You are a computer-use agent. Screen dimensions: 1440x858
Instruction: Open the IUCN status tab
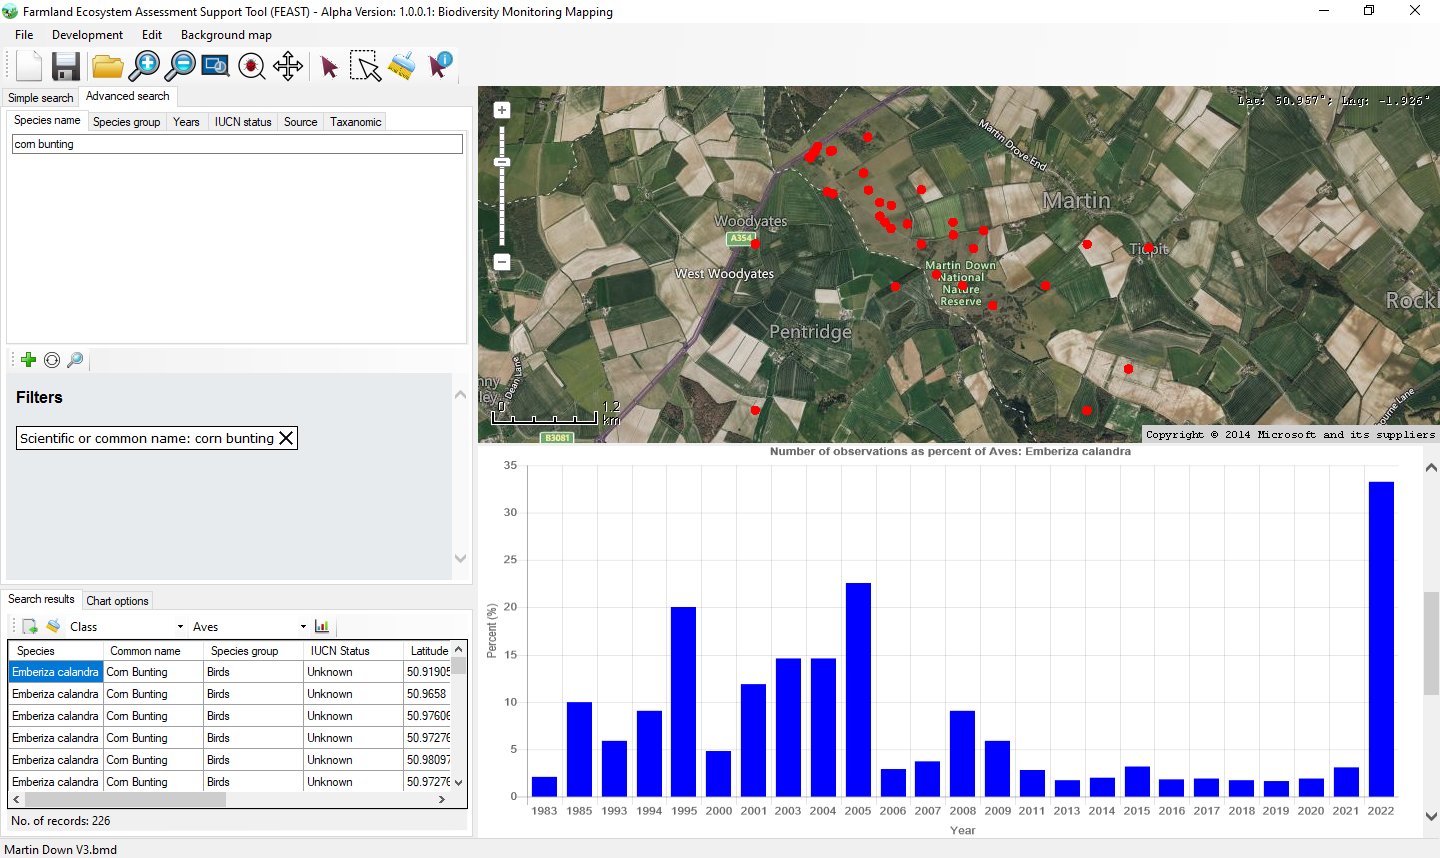pos(243,122)
